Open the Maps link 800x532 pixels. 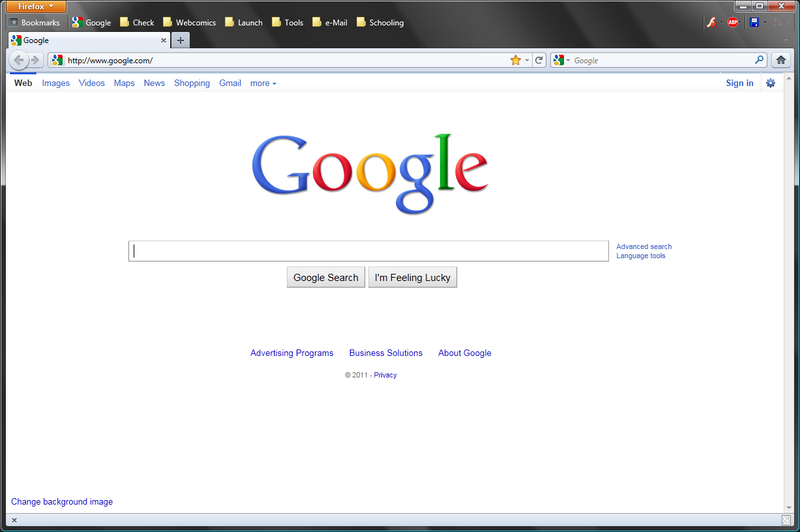tap(124, 83)
